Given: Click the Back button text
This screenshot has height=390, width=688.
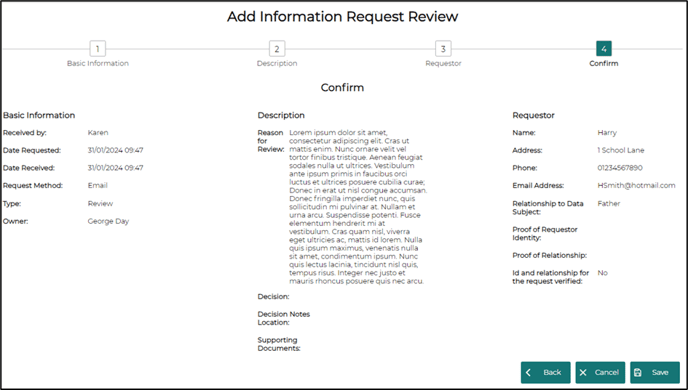Looking at the screenshot, I should [552, 372].
